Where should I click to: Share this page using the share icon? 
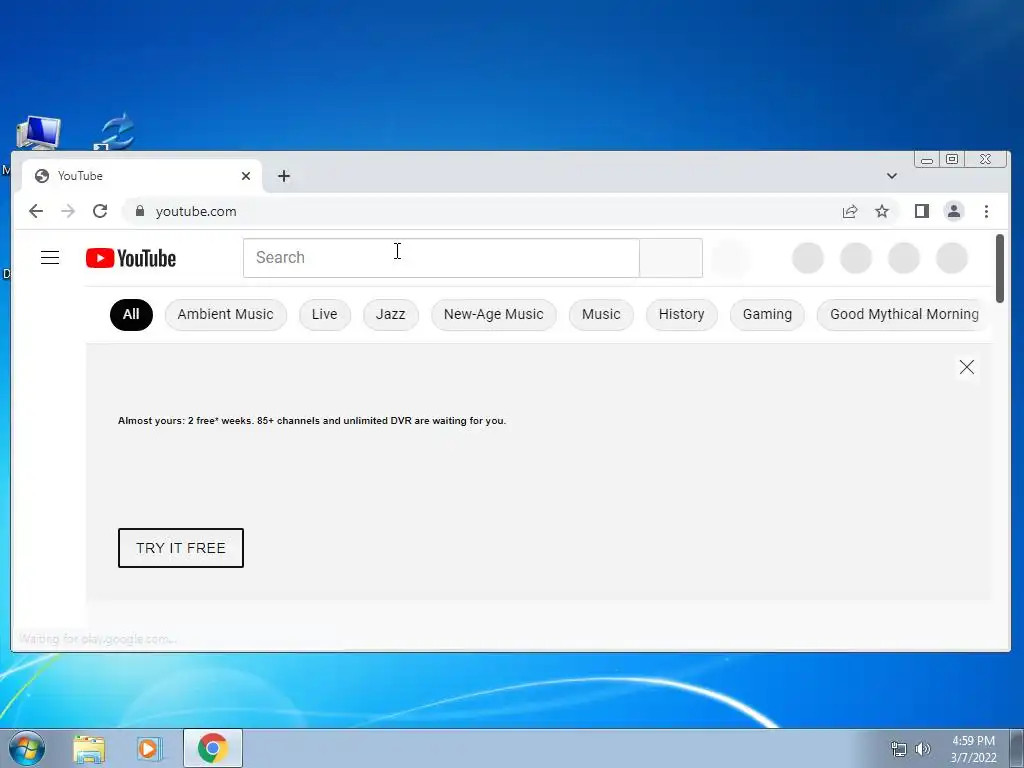[850, 211]
